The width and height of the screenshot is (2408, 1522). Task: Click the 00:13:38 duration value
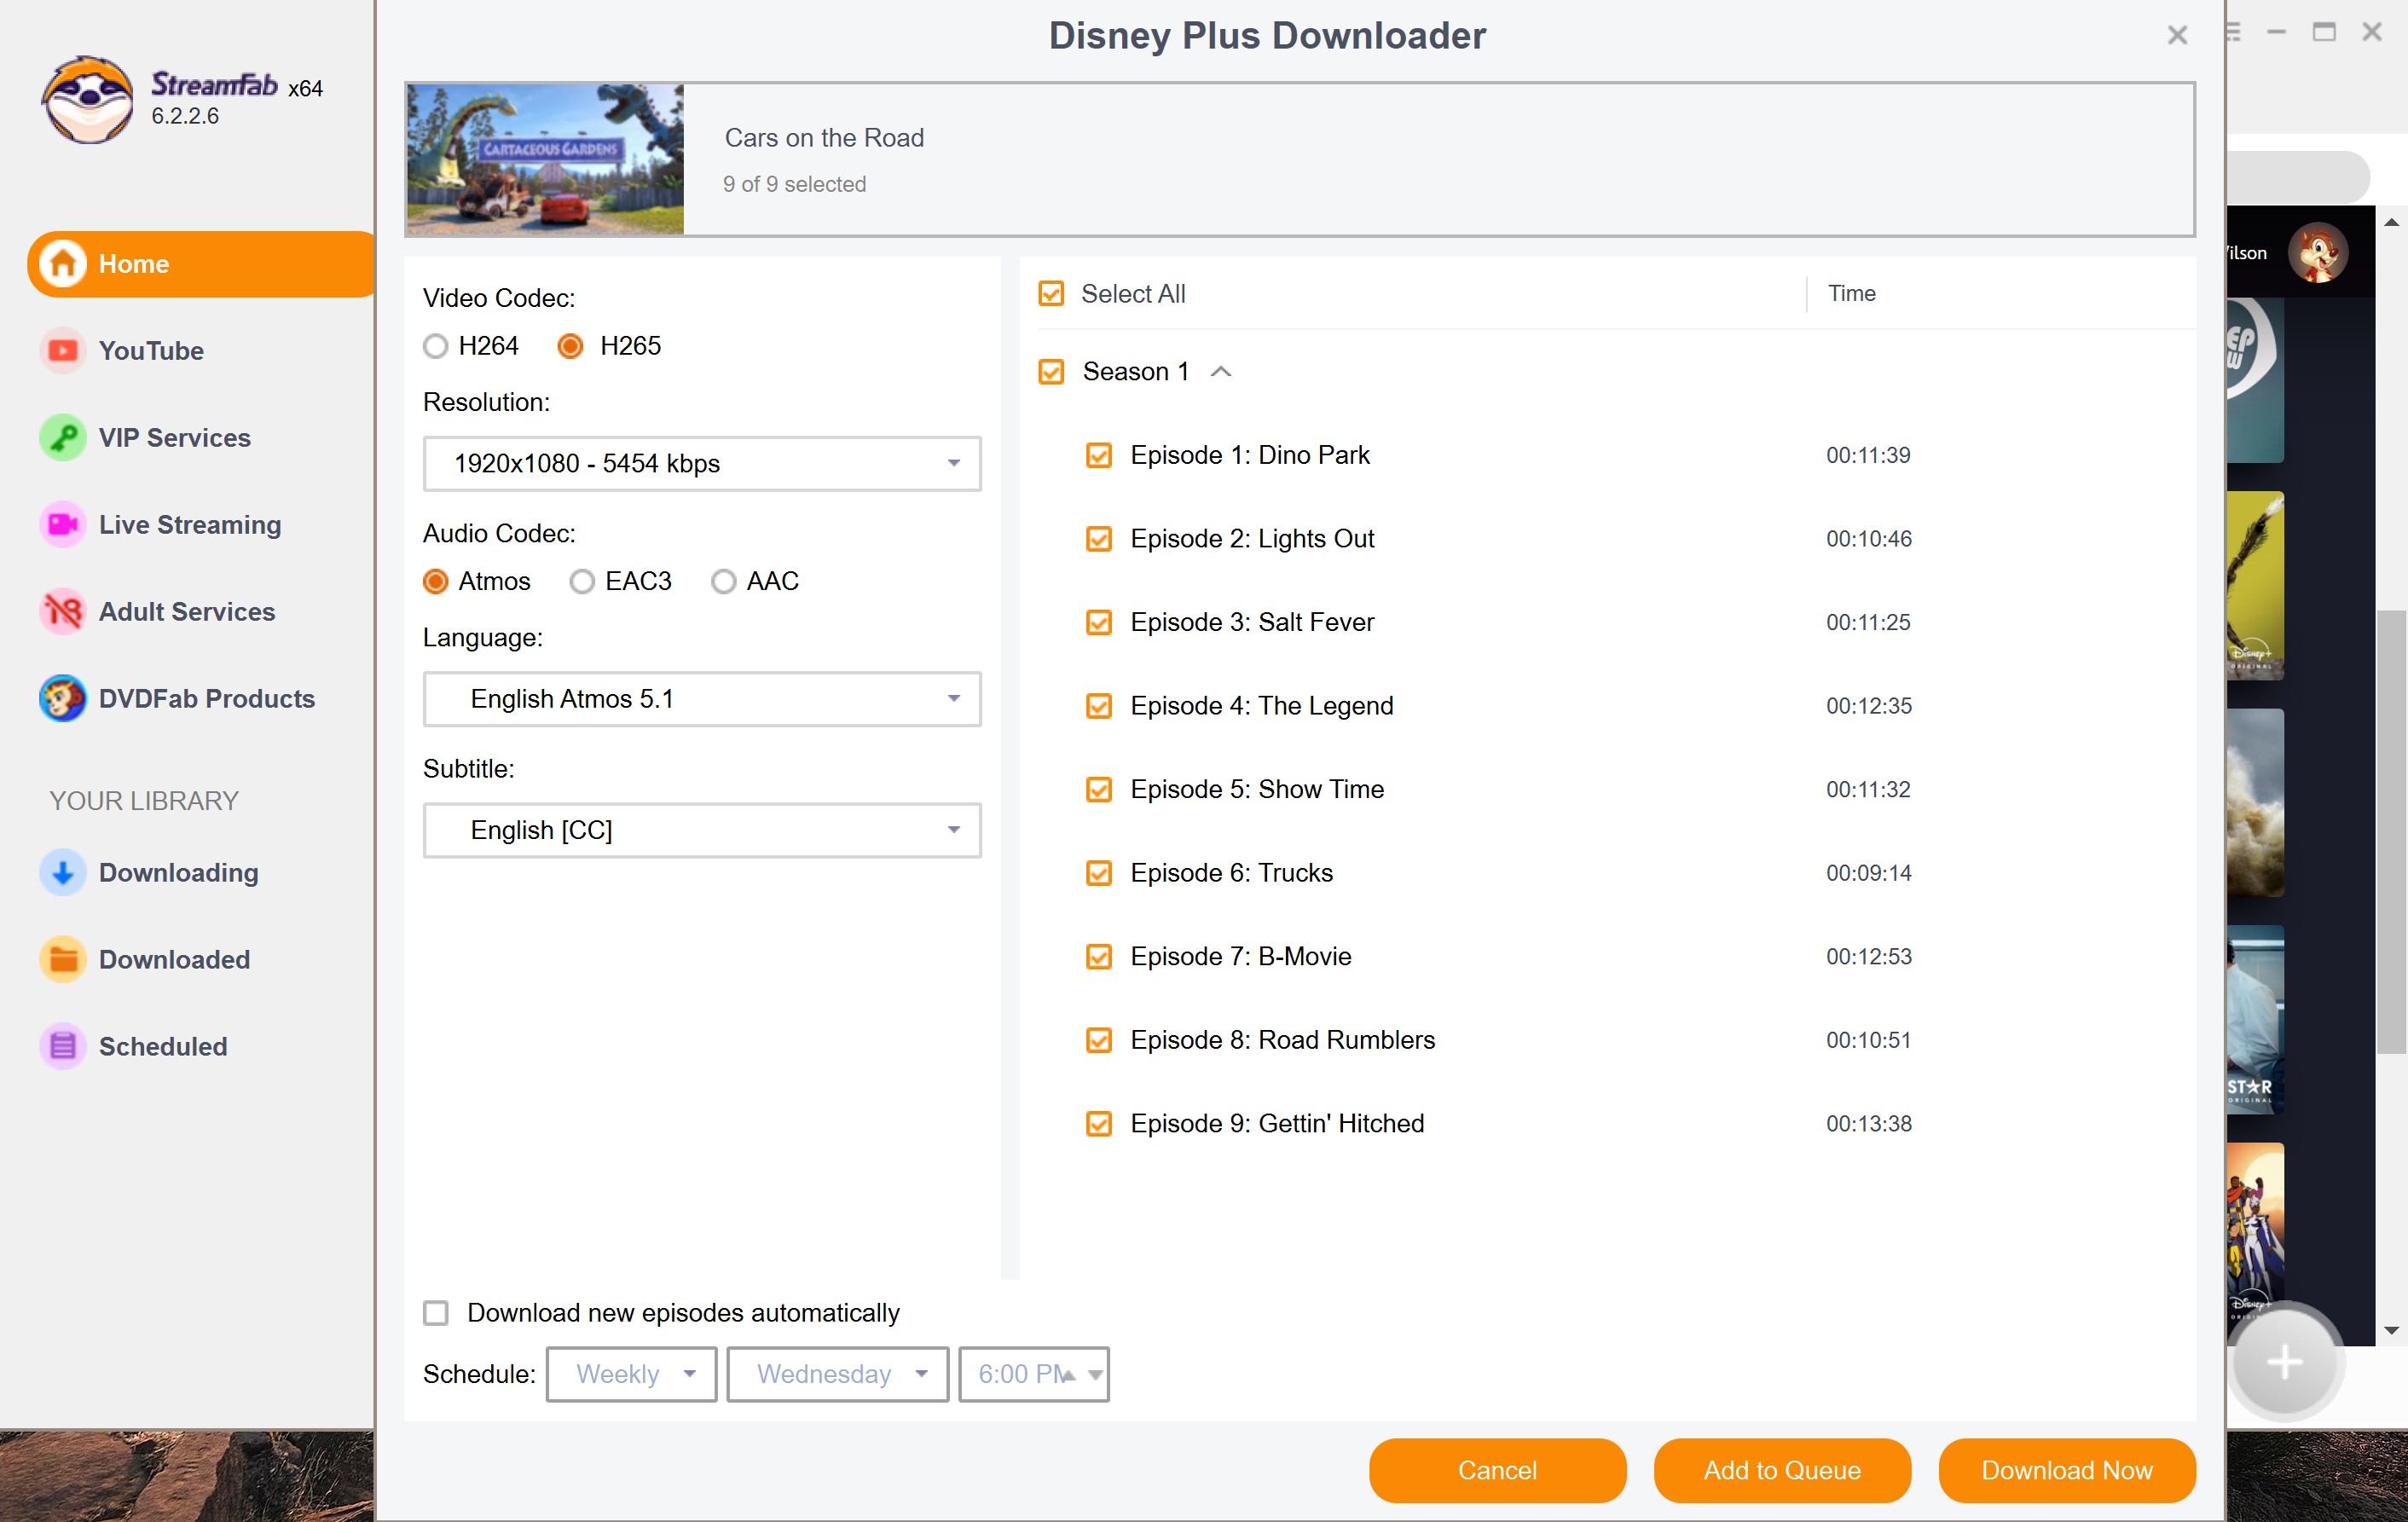pyautogui.click(x=1868, y=1124)
